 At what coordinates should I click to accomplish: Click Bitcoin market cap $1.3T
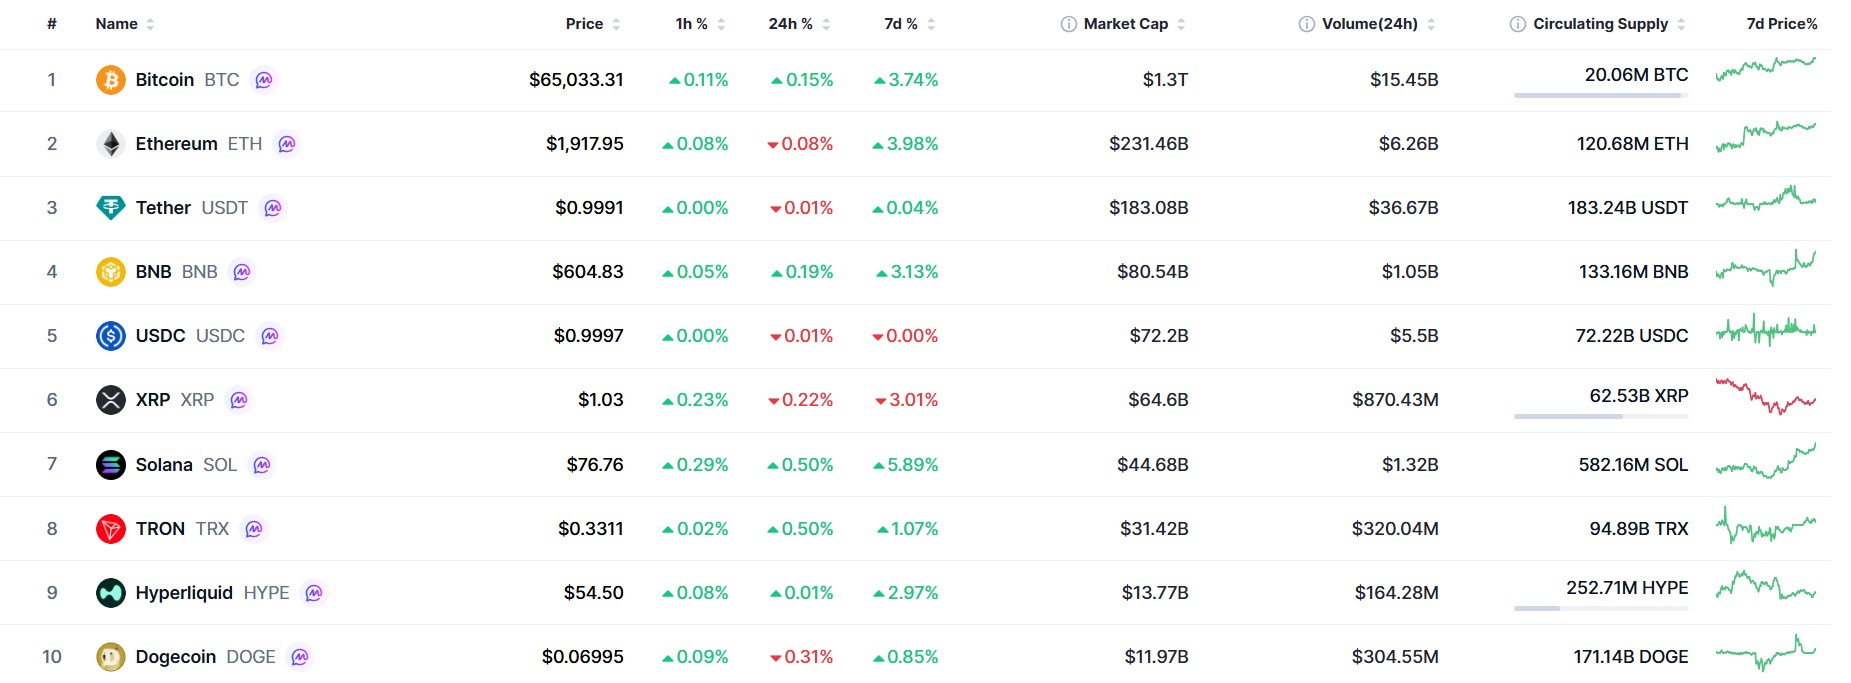tap(1166, 80)
